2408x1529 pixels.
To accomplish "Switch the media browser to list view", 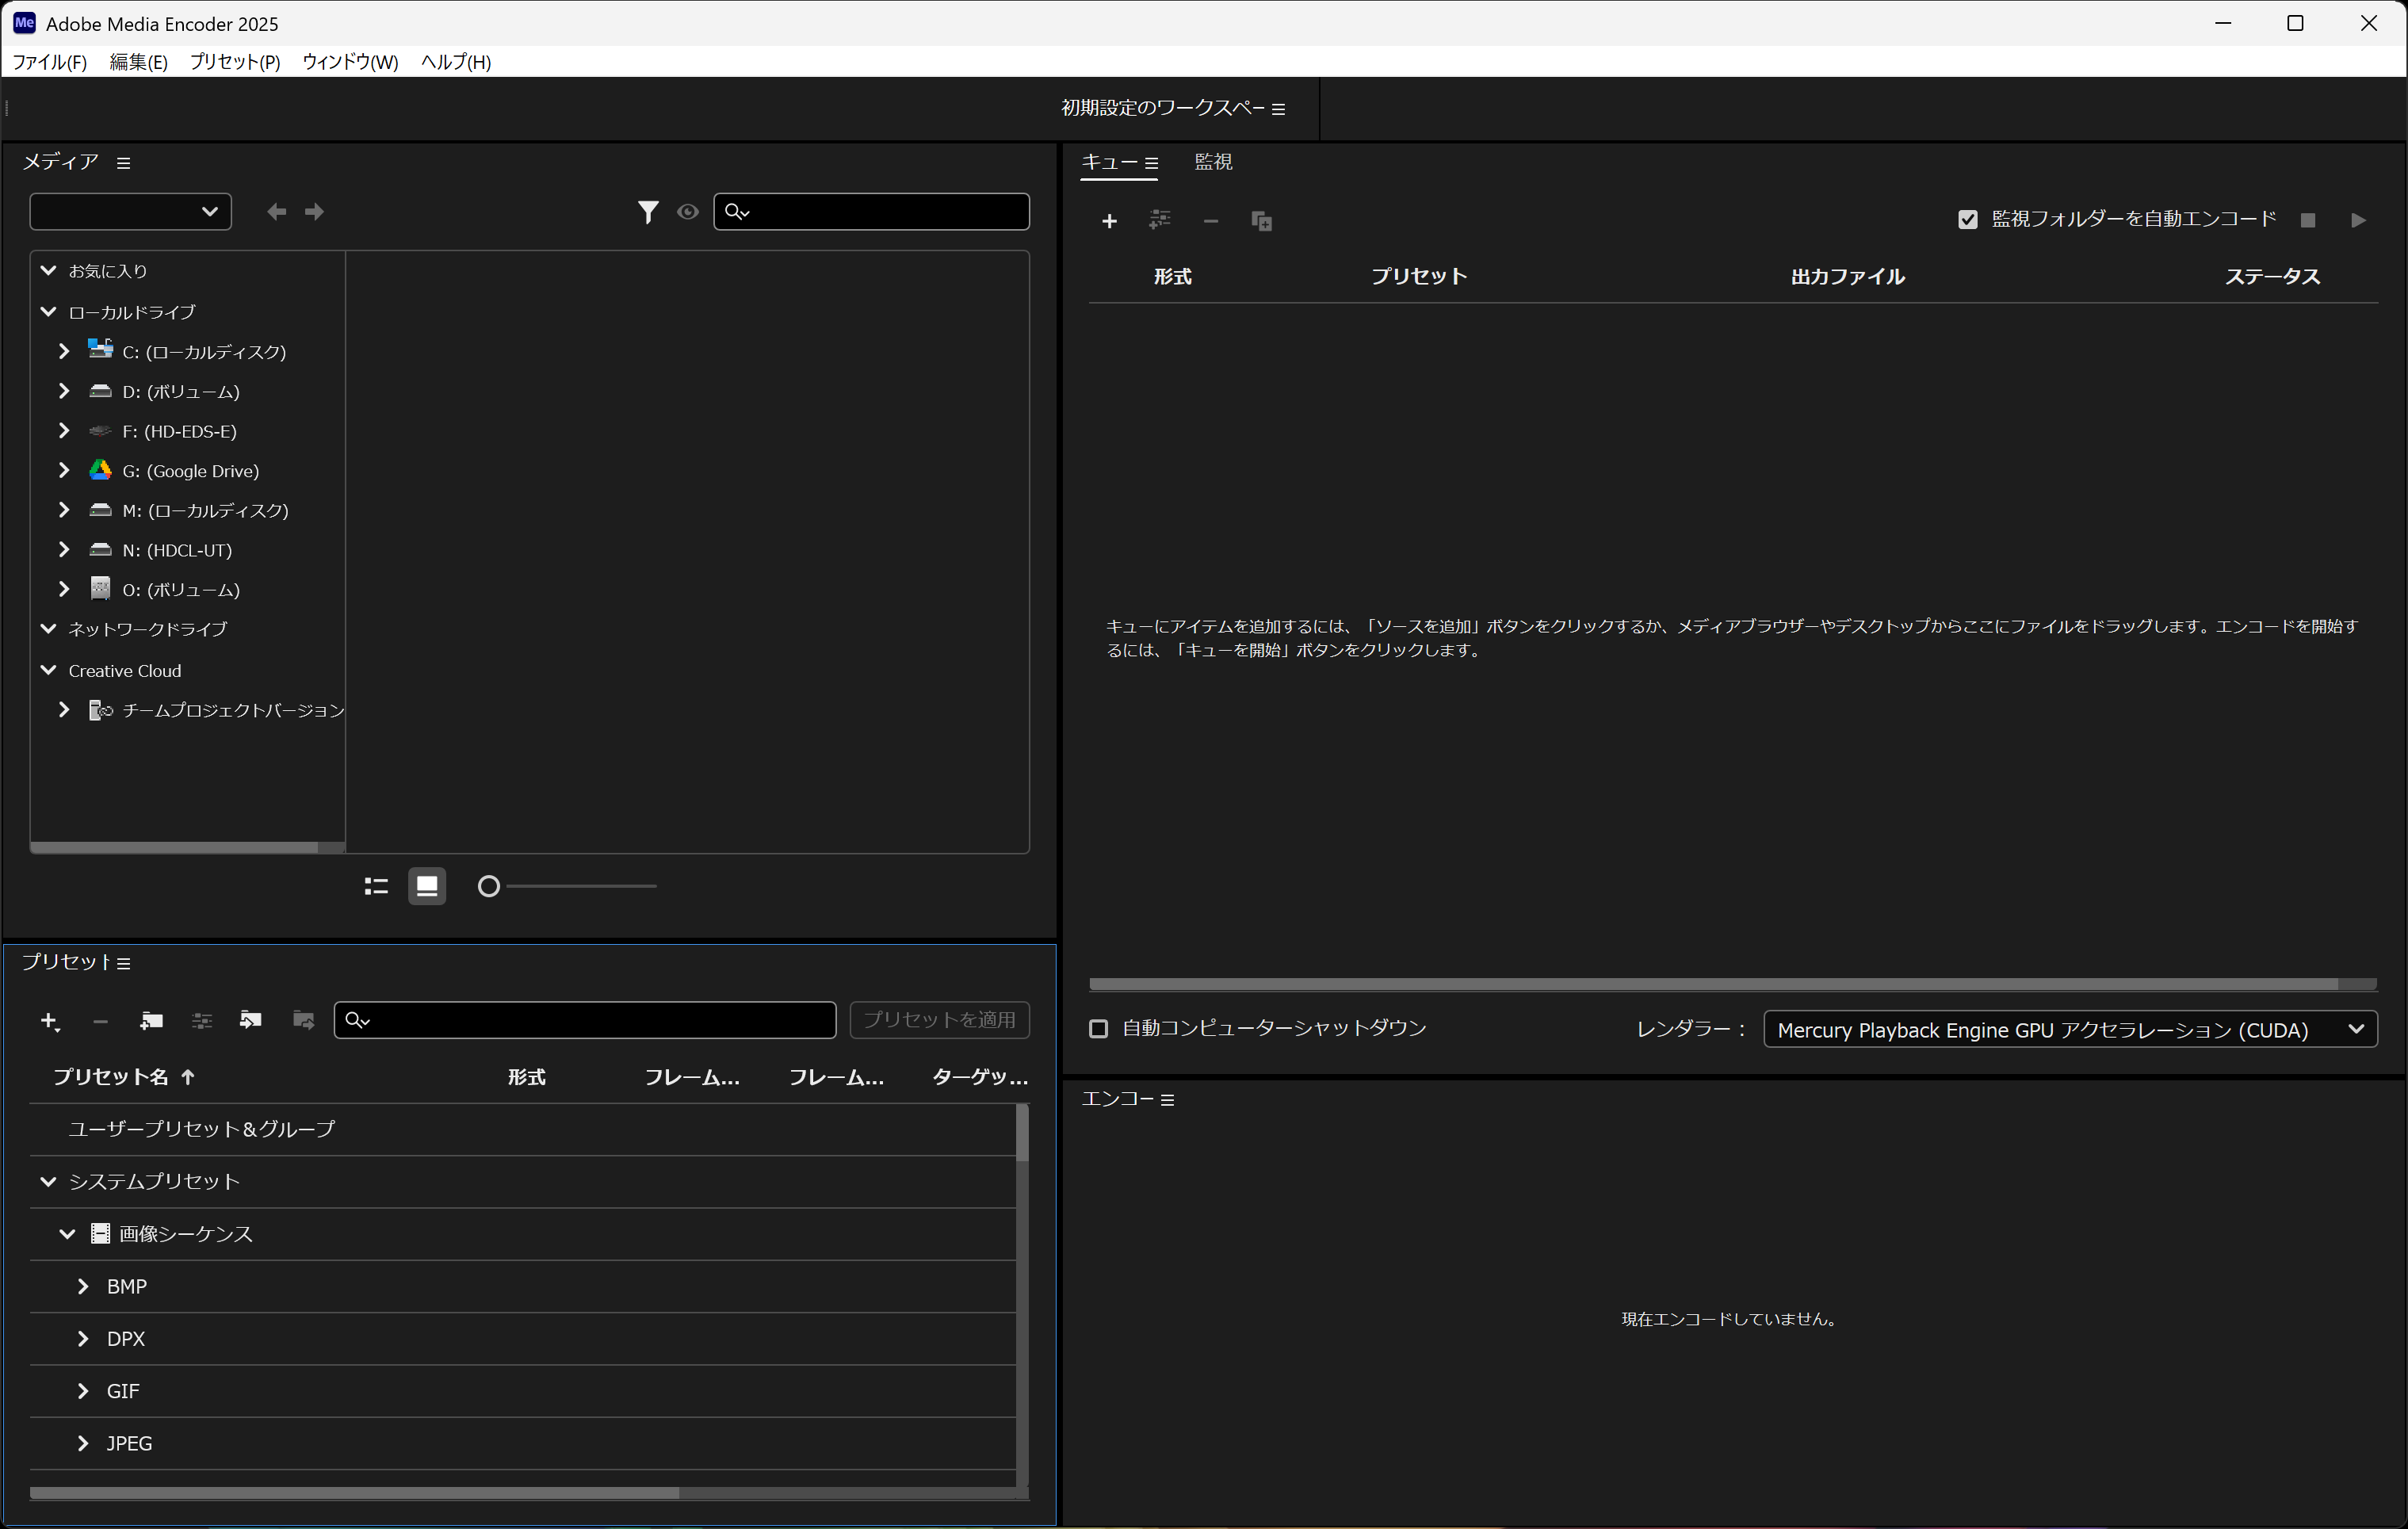I will click(x=376, y=887).
